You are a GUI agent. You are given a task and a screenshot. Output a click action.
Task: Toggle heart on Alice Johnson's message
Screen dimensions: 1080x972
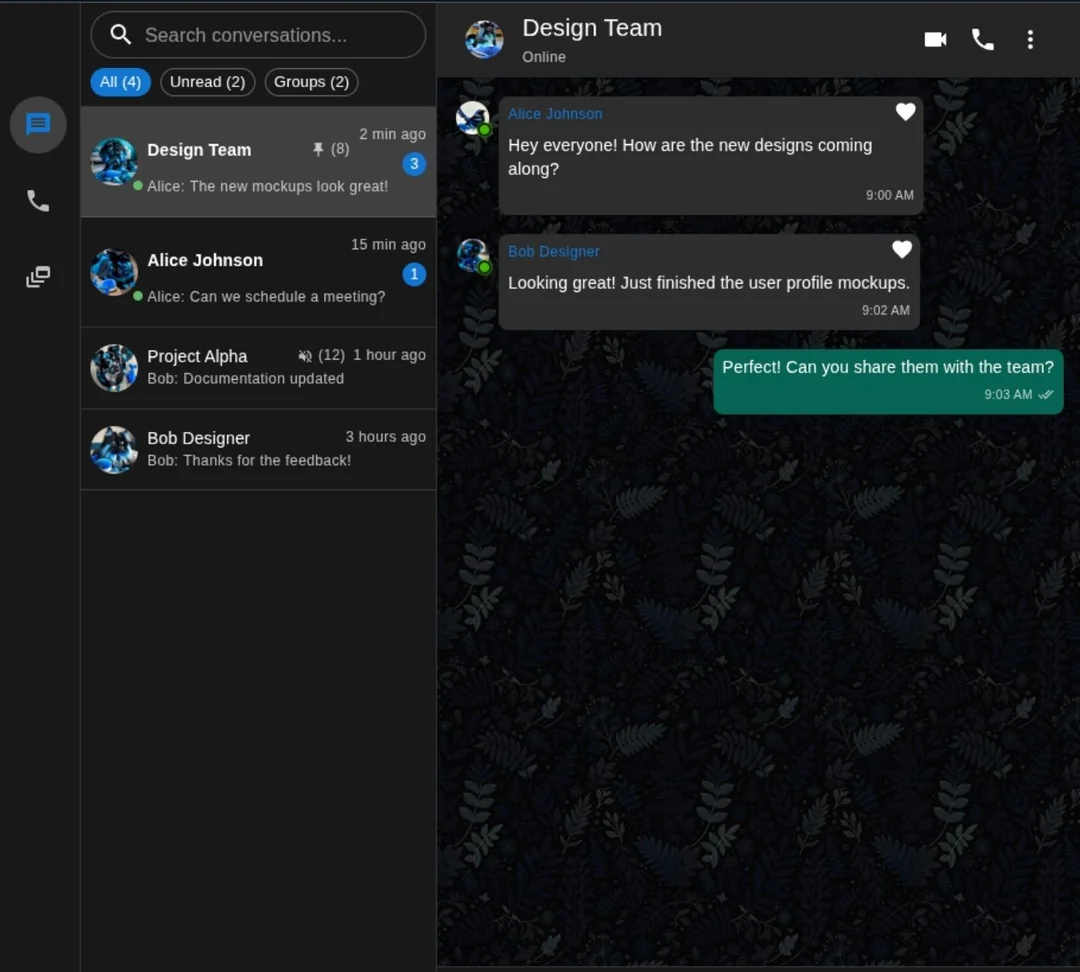pos(905,112)
